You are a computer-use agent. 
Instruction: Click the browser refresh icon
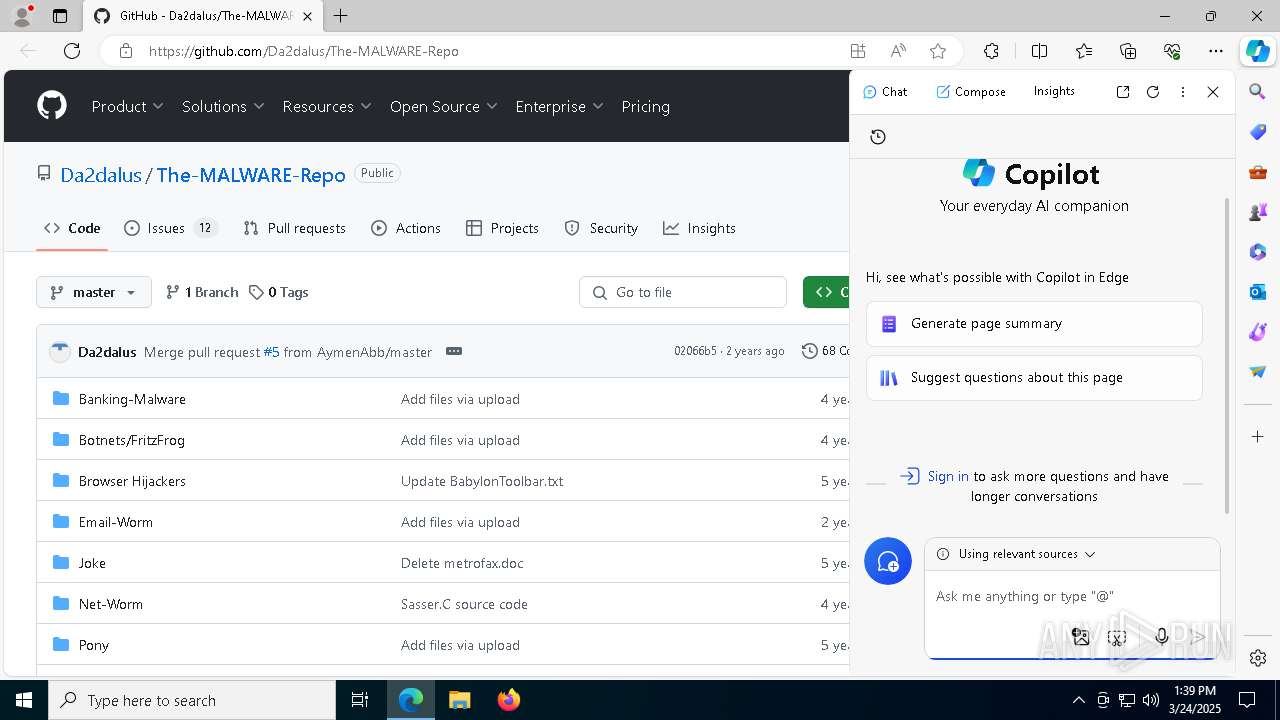(x=72, y=51)
